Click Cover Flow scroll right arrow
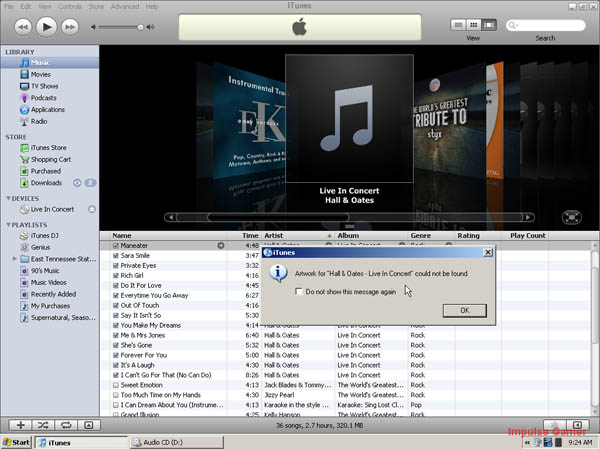 528,217
